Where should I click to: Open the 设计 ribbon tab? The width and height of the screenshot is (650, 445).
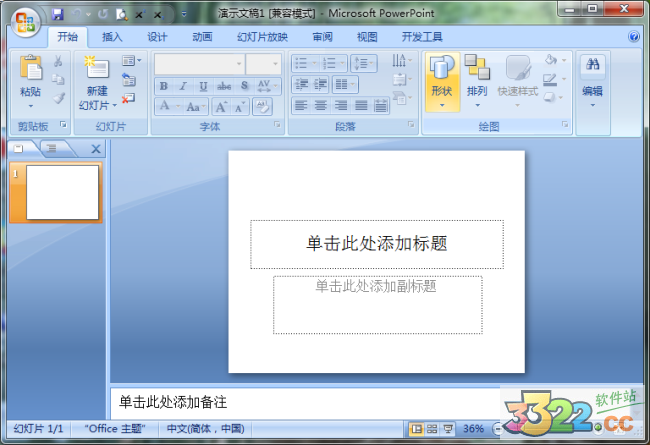tap(157, 37)
